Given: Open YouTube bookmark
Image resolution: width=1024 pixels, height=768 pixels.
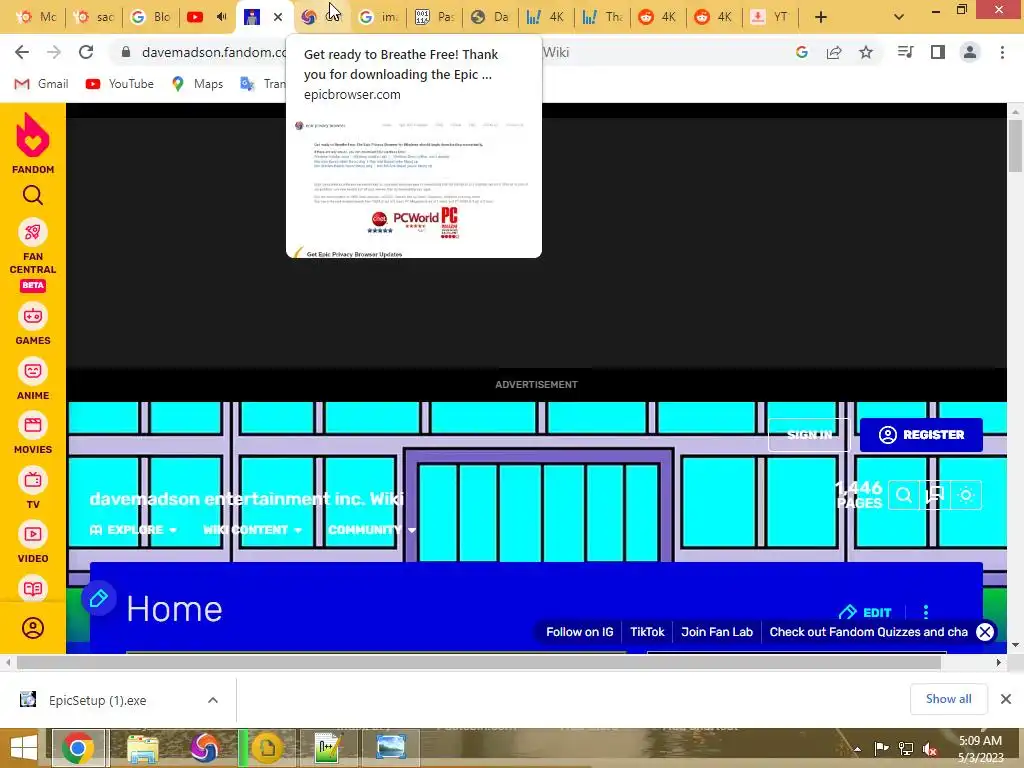Looking at the screenshot, I should [120, 84].
